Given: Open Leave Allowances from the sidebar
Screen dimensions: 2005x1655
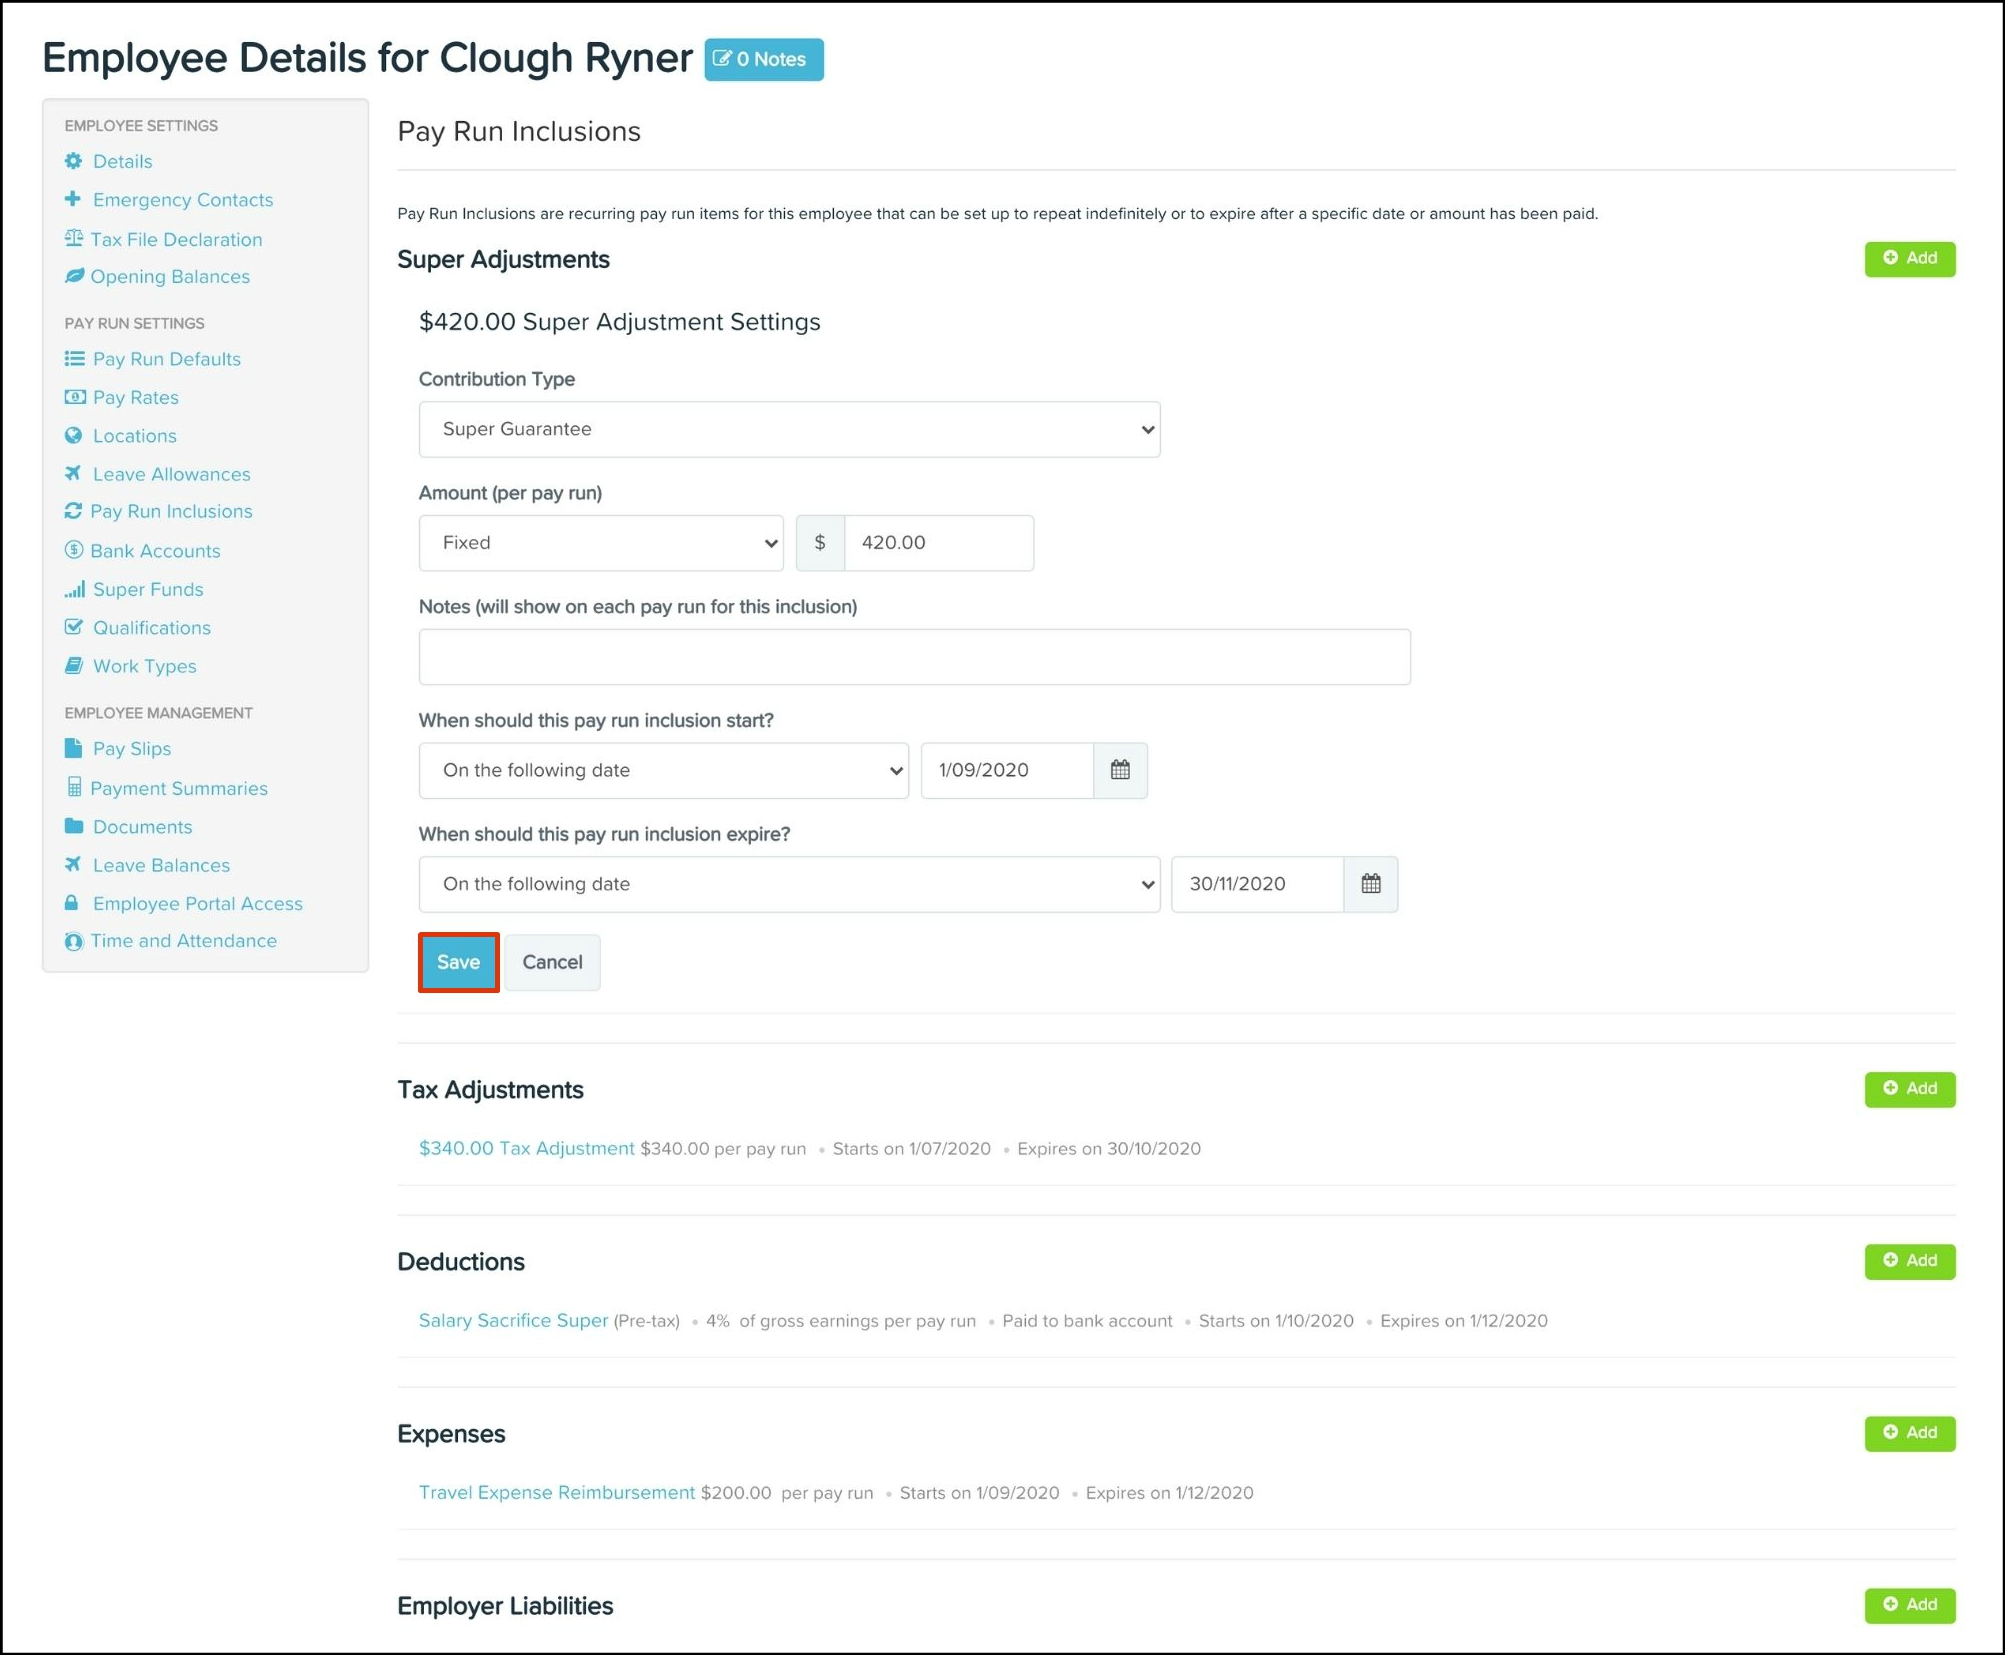Looking at the screenshot, I should point(171,474).
